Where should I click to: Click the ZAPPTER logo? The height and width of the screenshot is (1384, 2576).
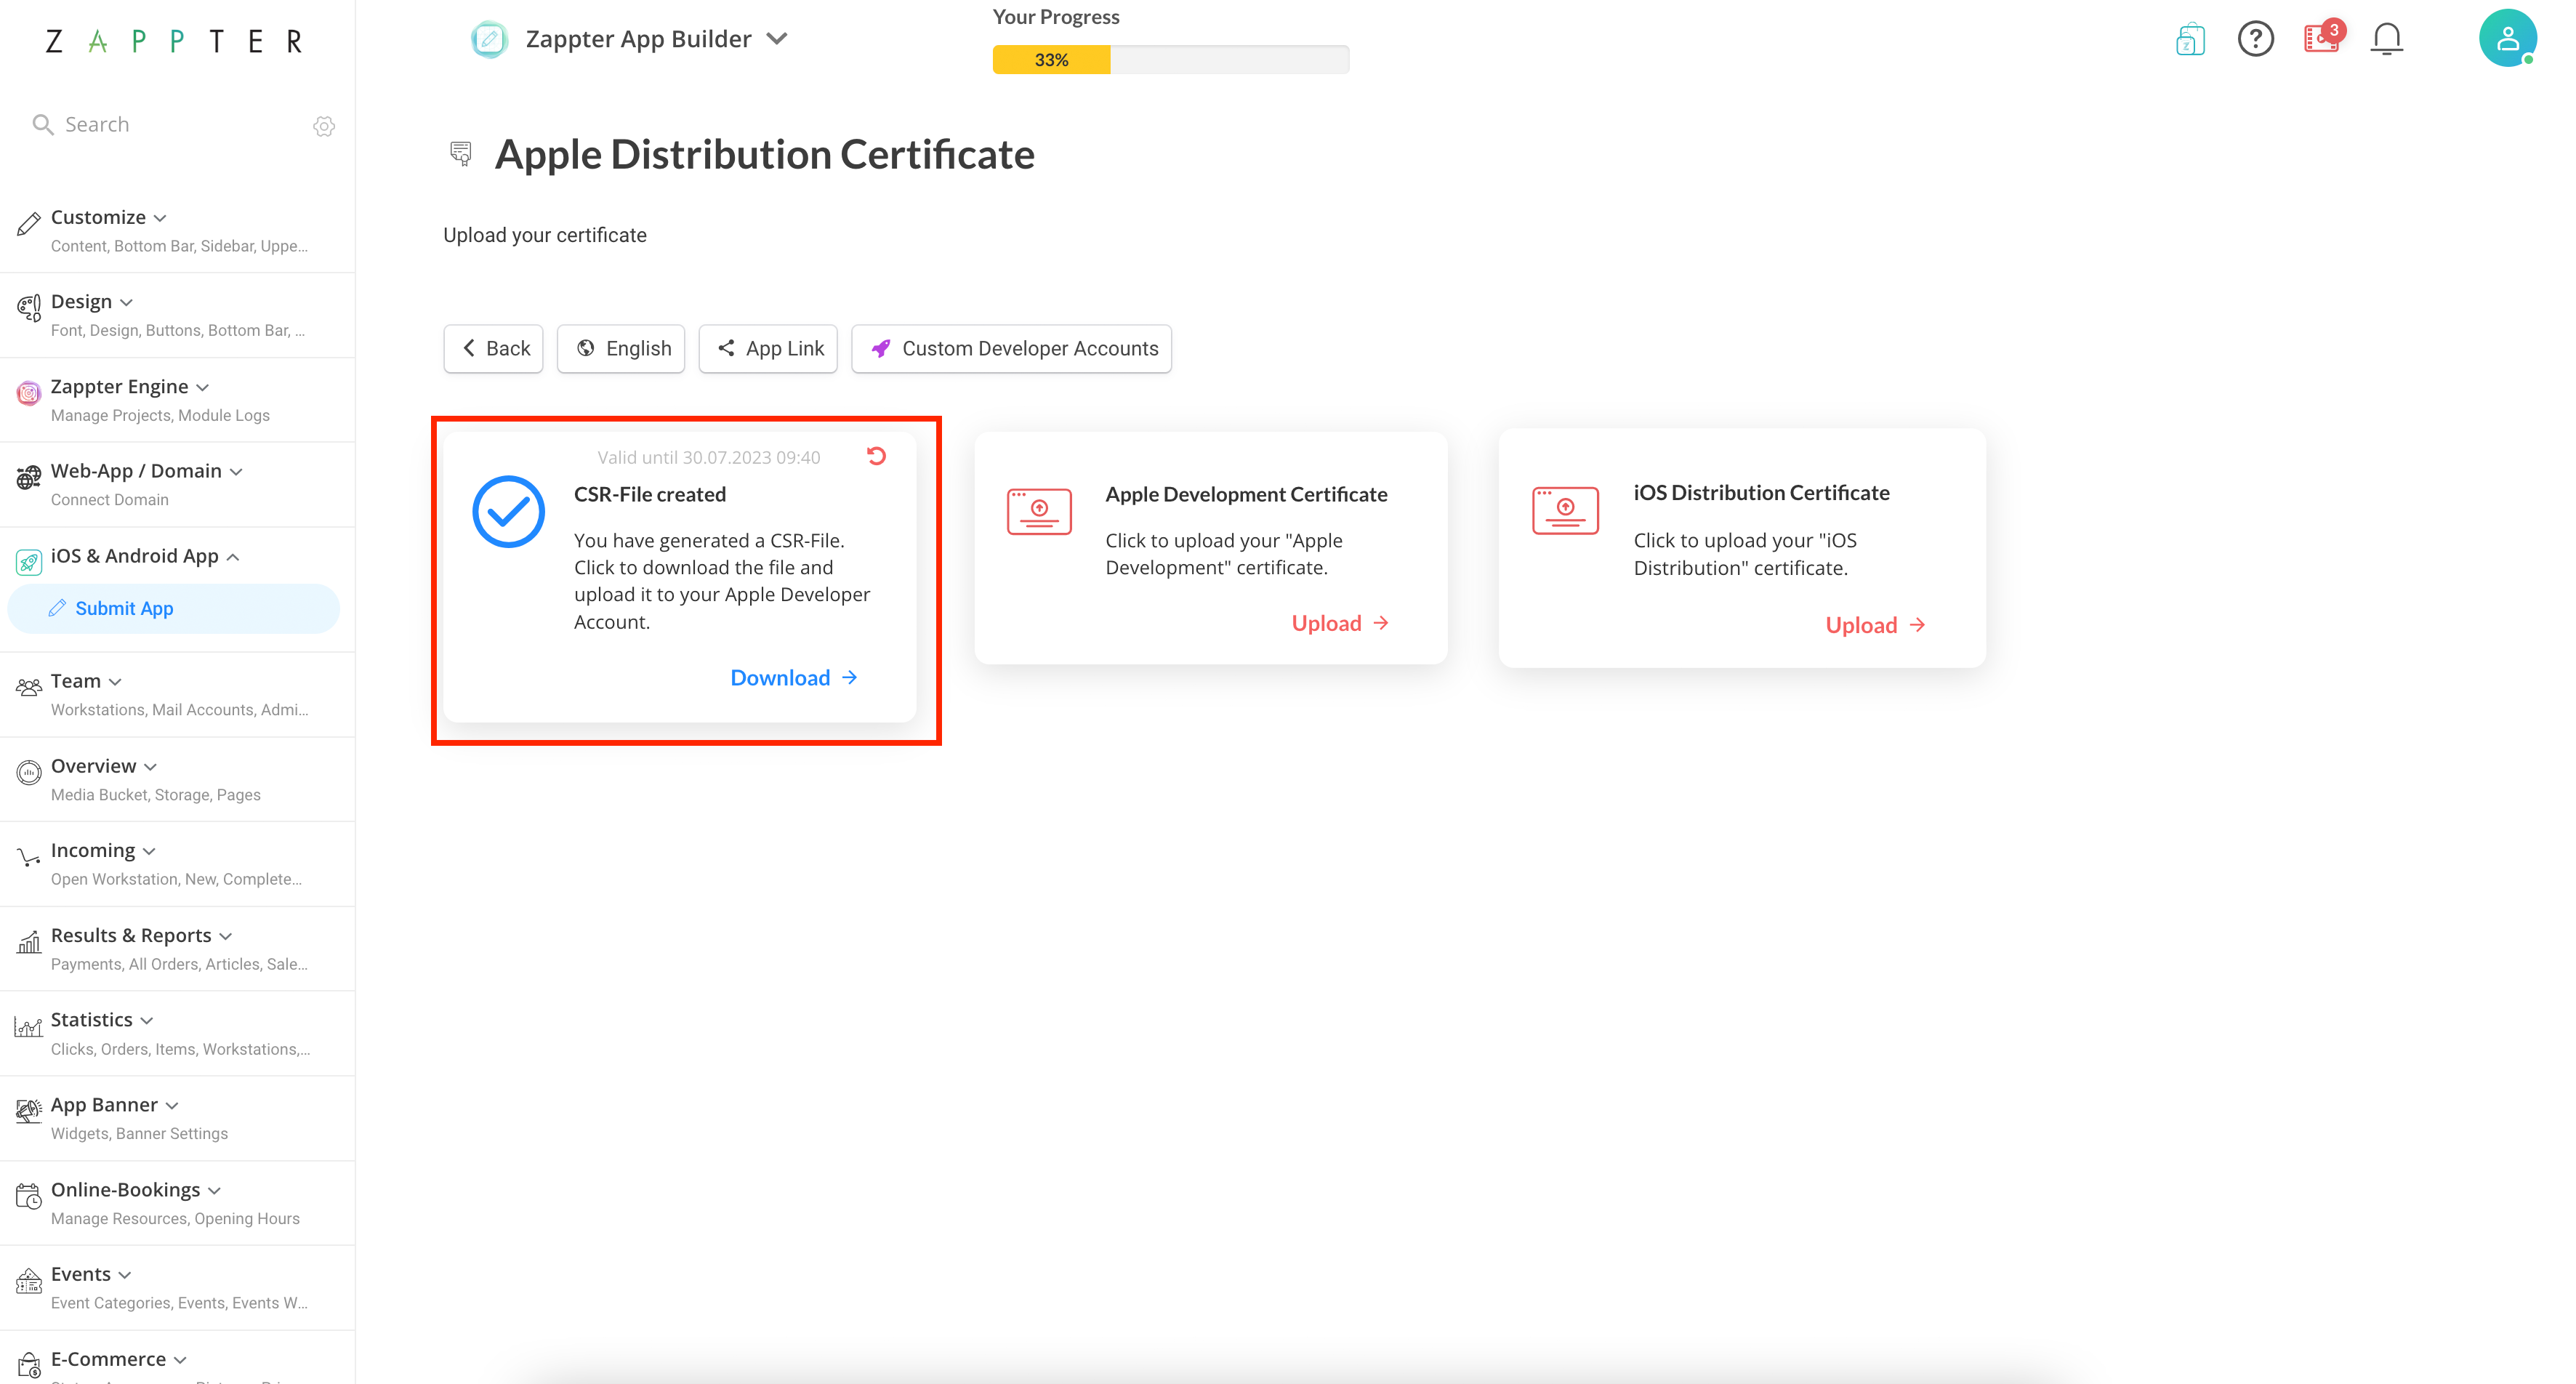(174, 41)
